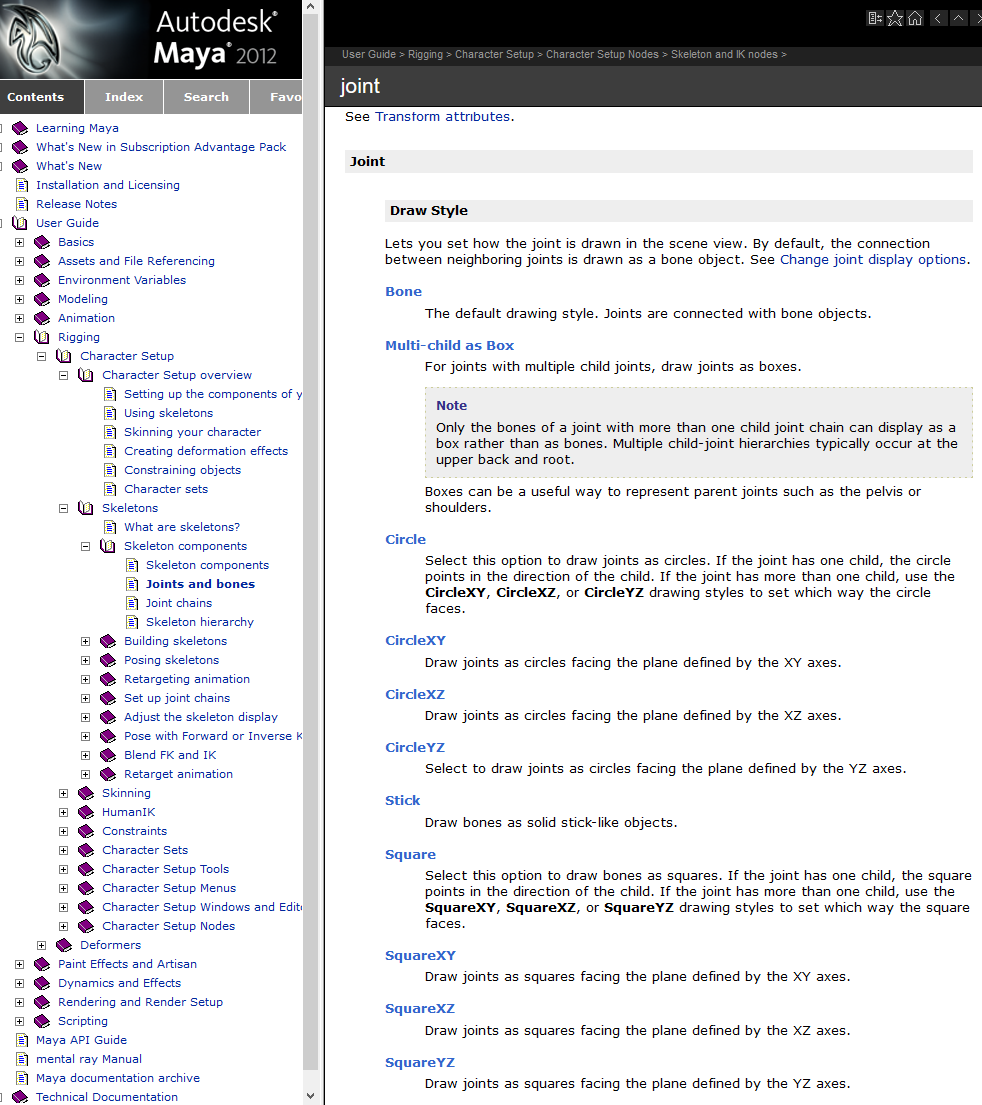Collapse the Character Setup overview node

click(x=63, y=375)
